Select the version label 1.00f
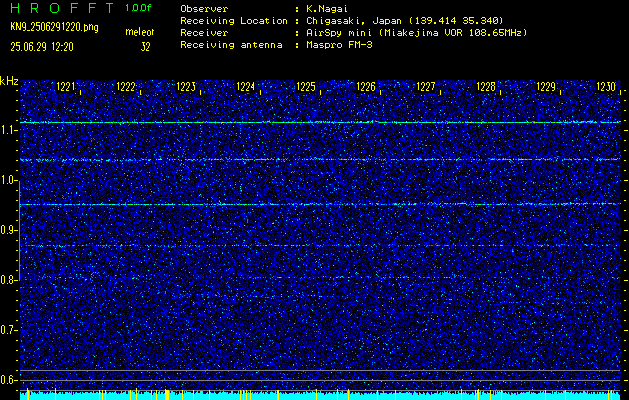 tap(138, 8)
